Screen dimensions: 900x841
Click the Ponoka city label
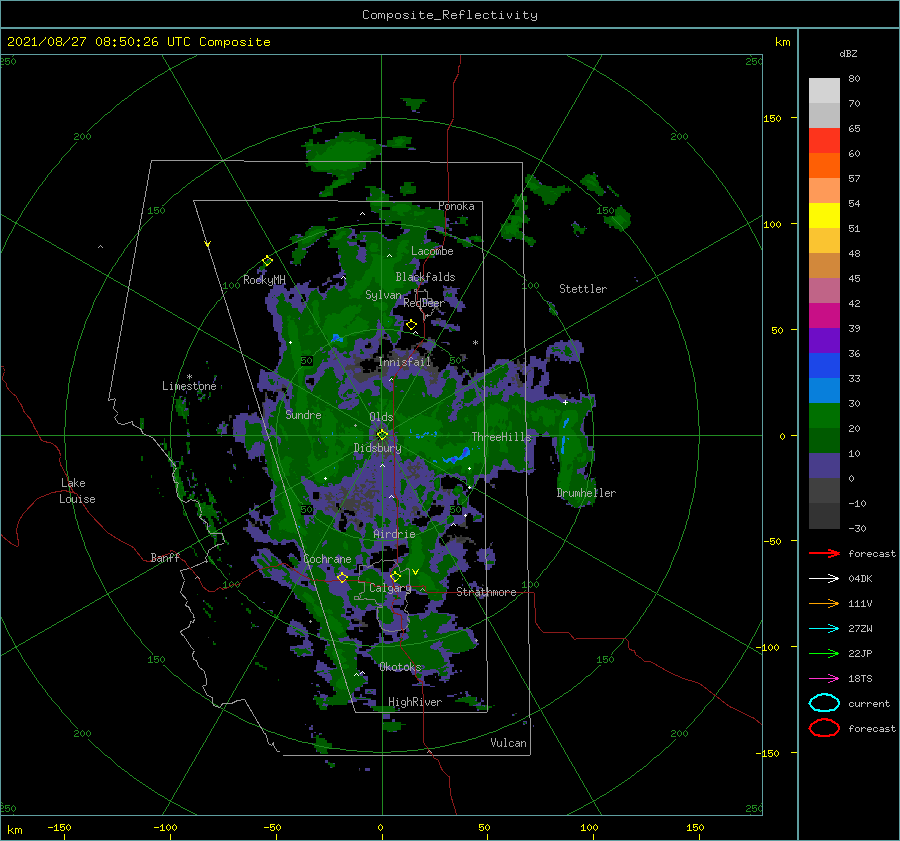[456, 206]
